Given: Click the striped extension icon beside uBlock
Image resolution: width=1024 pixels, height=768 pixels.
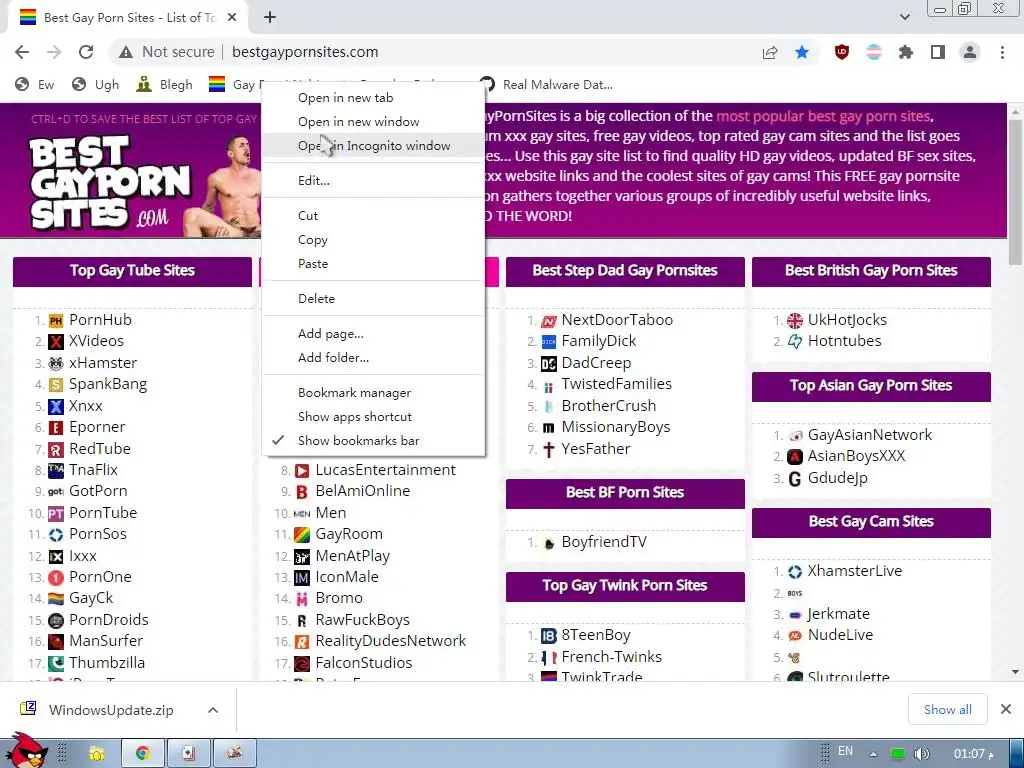Looking at the screenshot, I should (x=874, y=52).
